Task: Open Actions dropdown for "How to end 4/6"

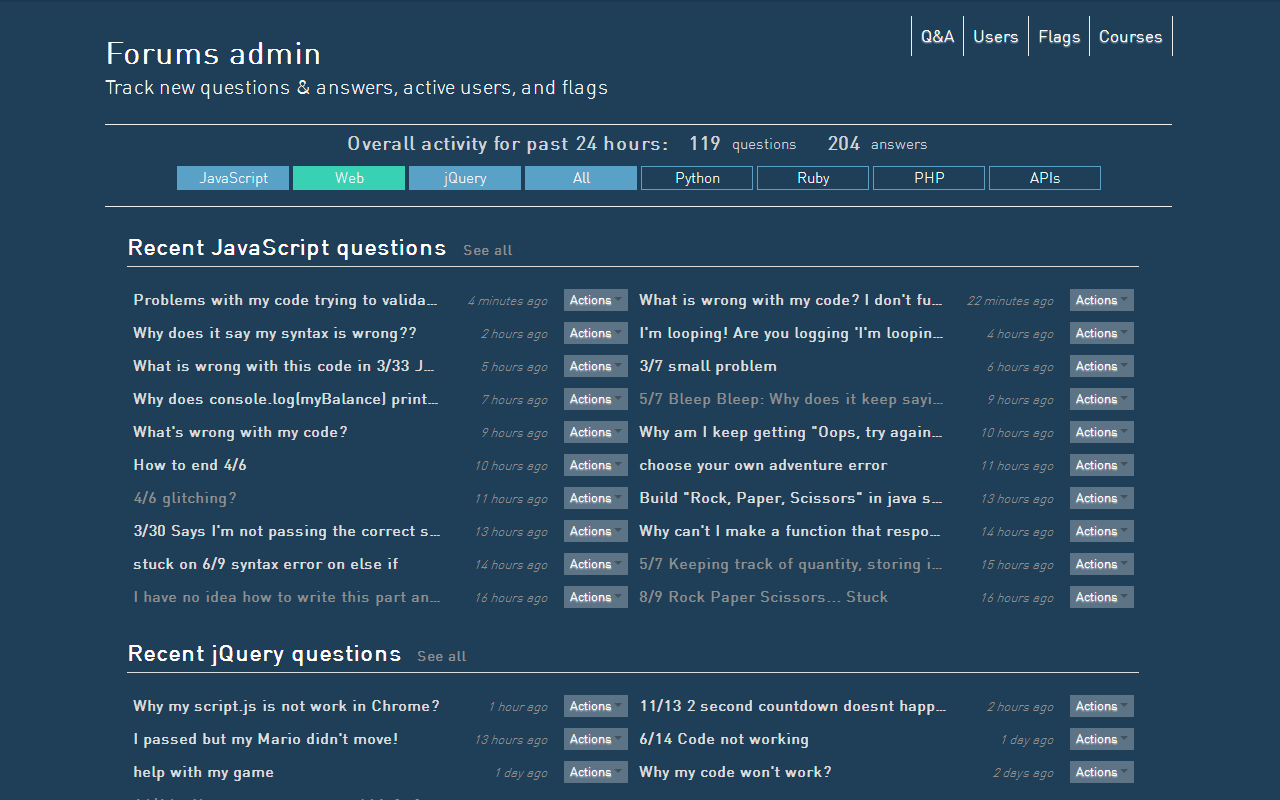Action: tap(595, 465)
